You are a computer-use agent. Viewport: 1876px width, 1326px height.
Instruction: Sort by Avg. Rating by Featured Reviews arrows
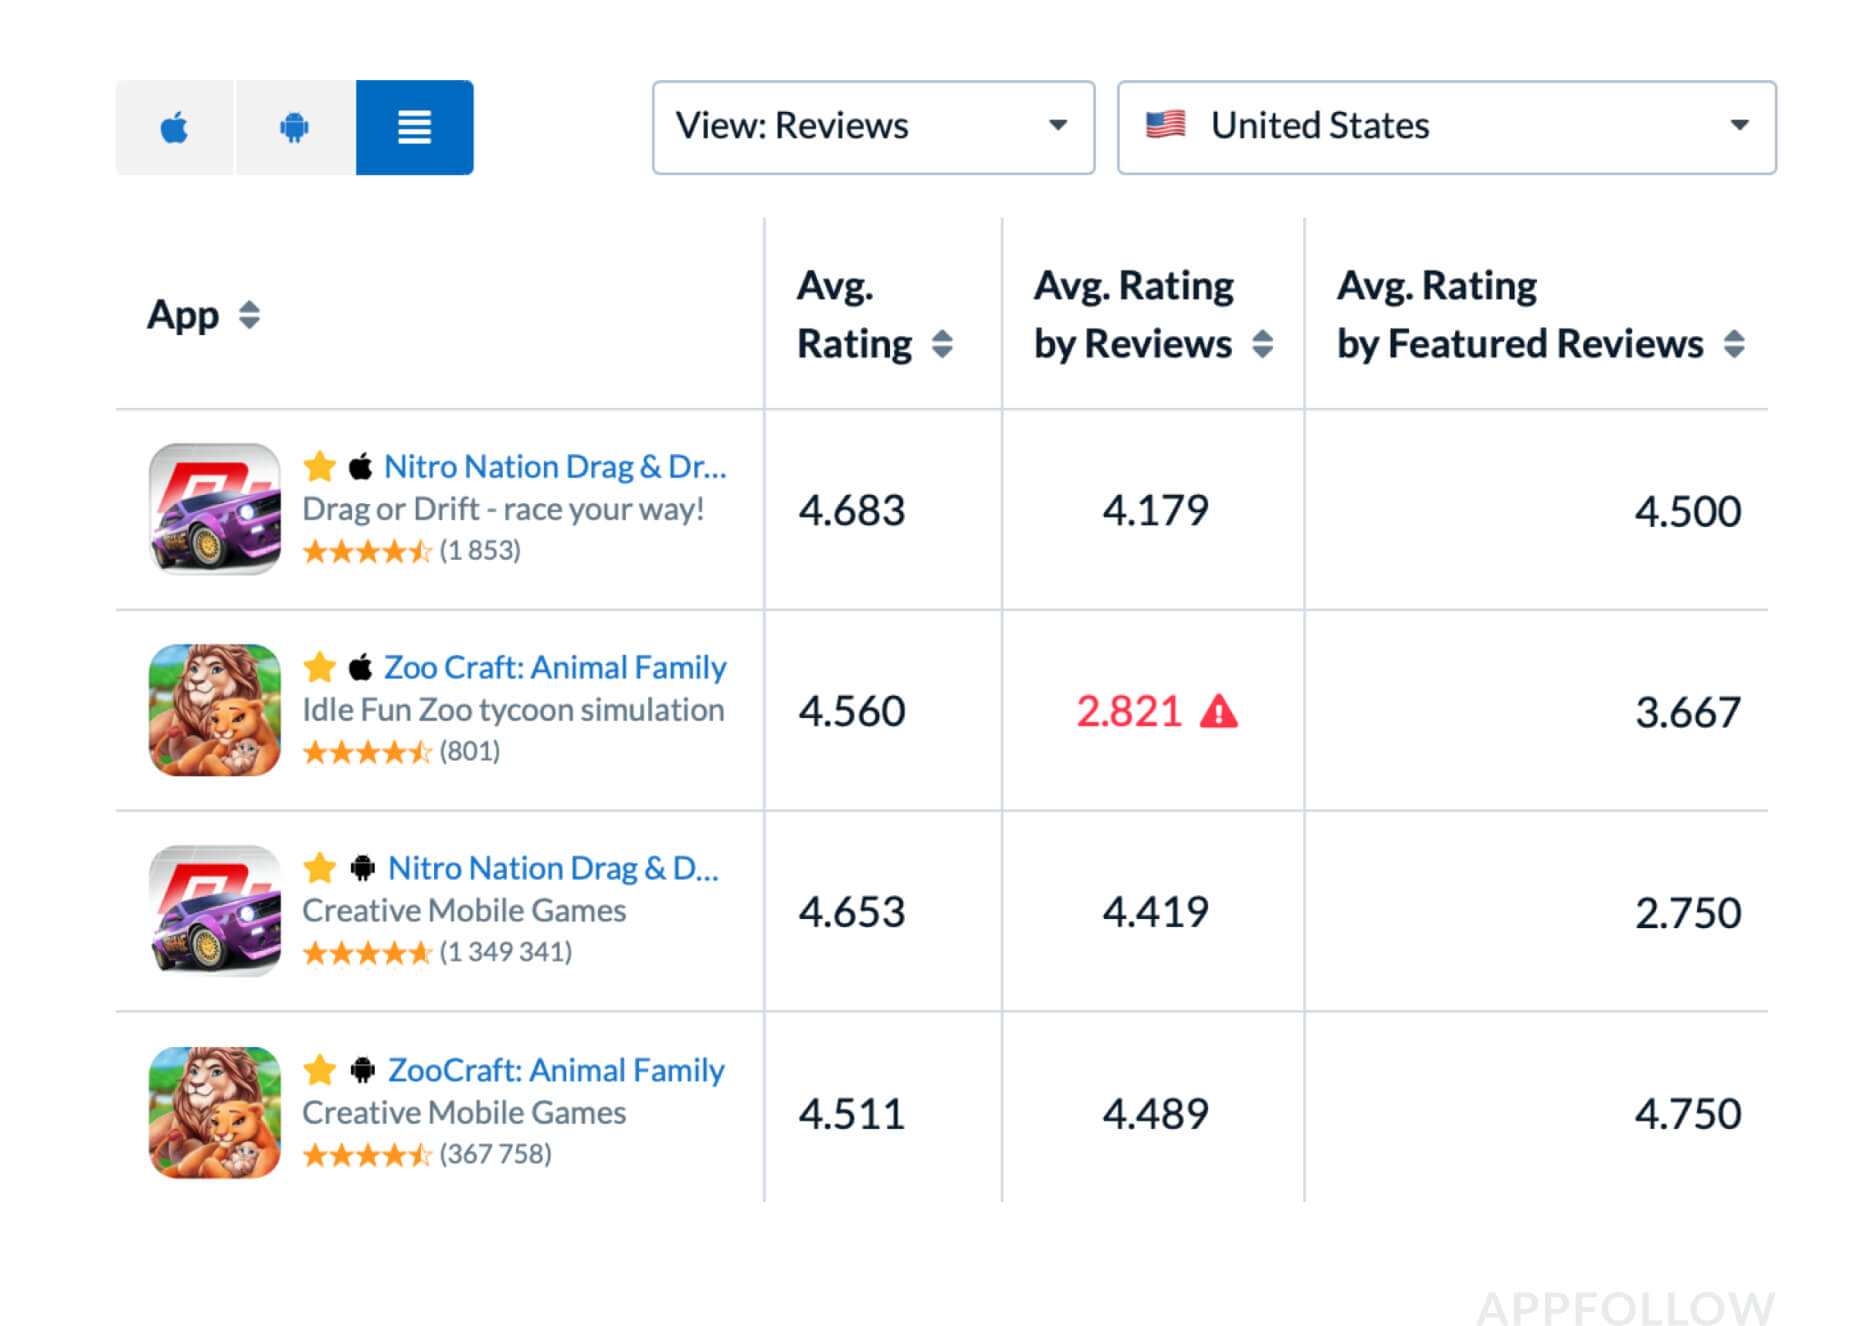[1735, 344]
